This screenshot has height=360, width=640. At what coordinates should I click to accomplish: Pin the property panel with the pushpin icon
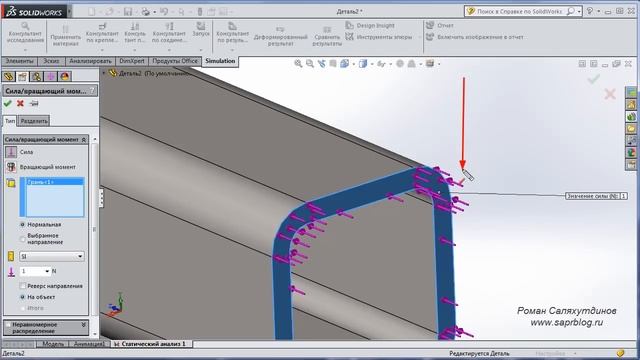click(34, 104)
